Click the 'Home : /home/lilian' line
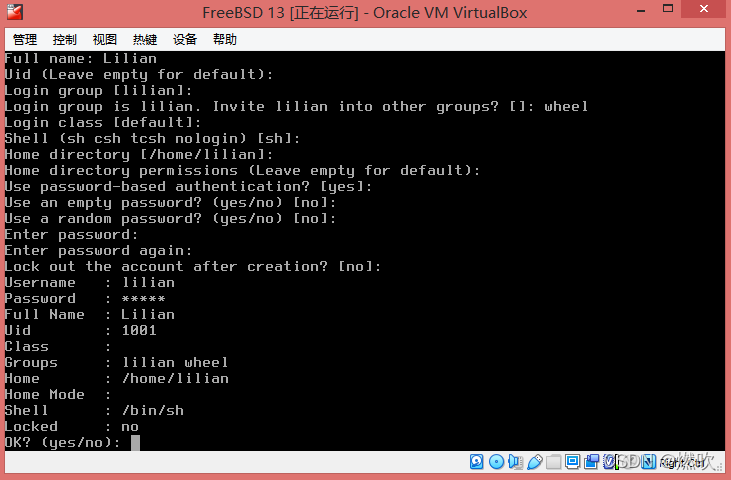 click(117, 378)
